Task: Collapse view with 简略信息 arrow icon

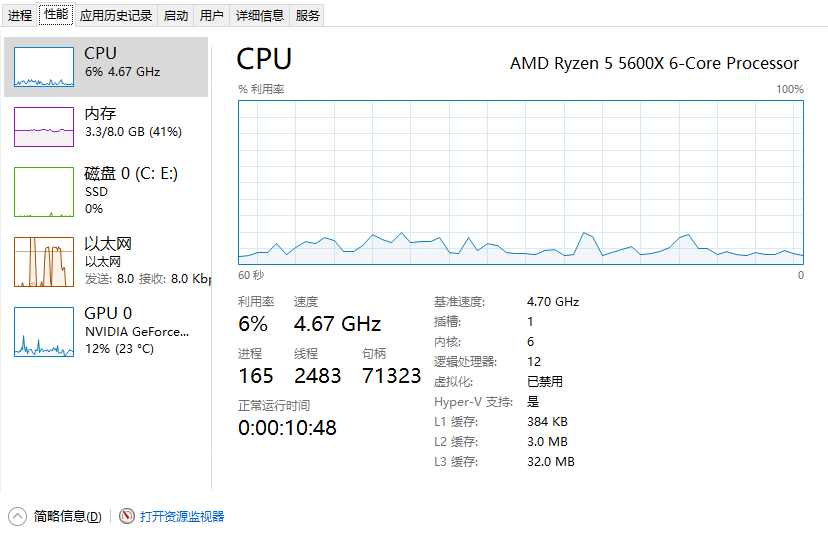Action: [x=17, y=516]
